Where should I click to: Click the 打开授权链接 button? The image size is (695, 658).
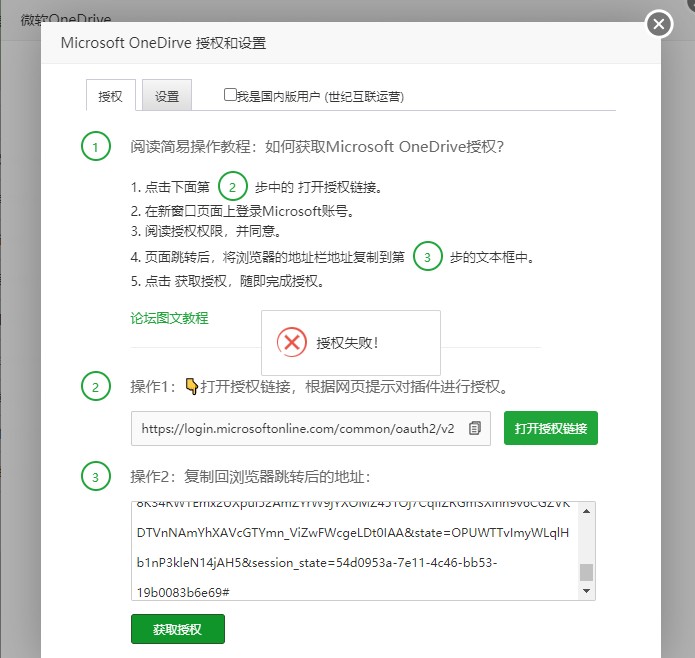click(x=551, y=428)
